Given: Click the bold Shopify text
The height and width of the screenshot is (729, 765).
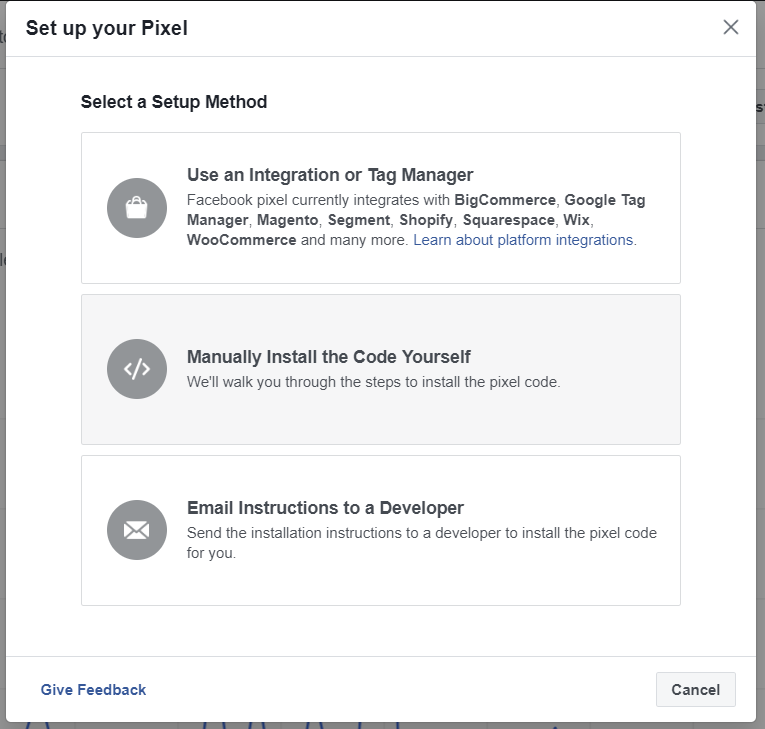Looking at the screenshot, I should pyautogui.click(x=426, y=220).
